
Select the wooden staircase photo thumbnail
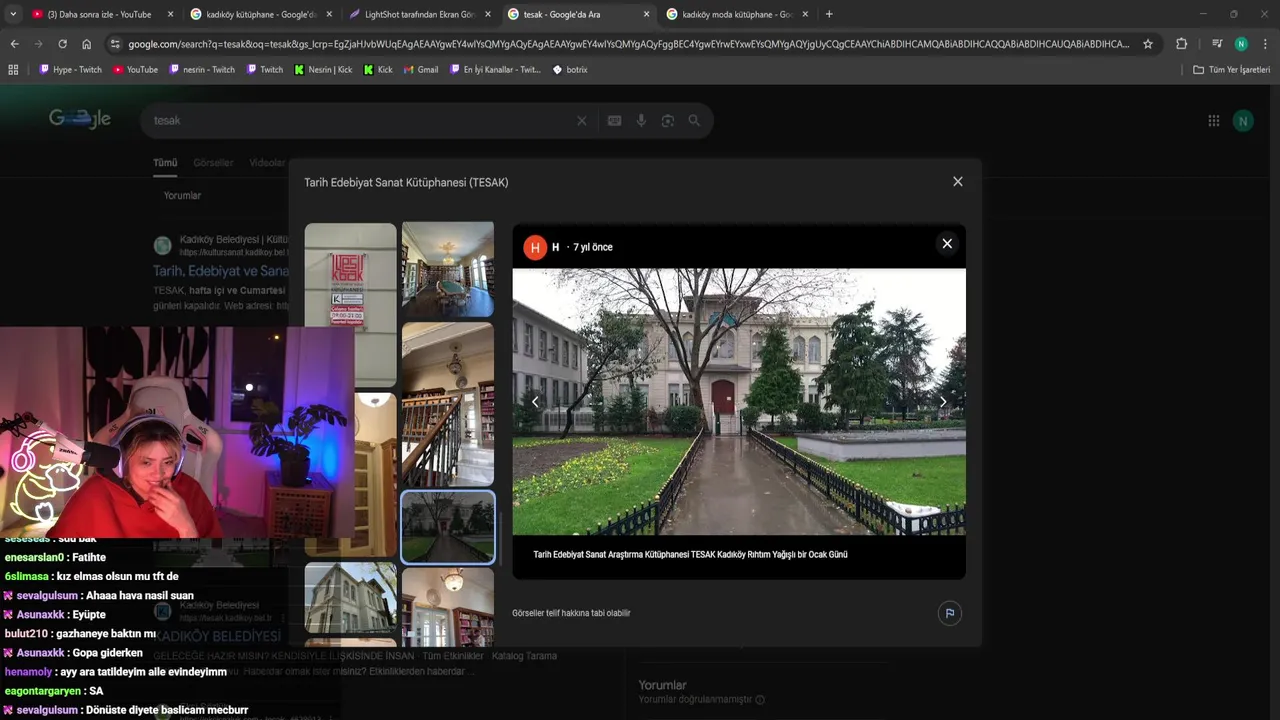(x=448, y=404)
